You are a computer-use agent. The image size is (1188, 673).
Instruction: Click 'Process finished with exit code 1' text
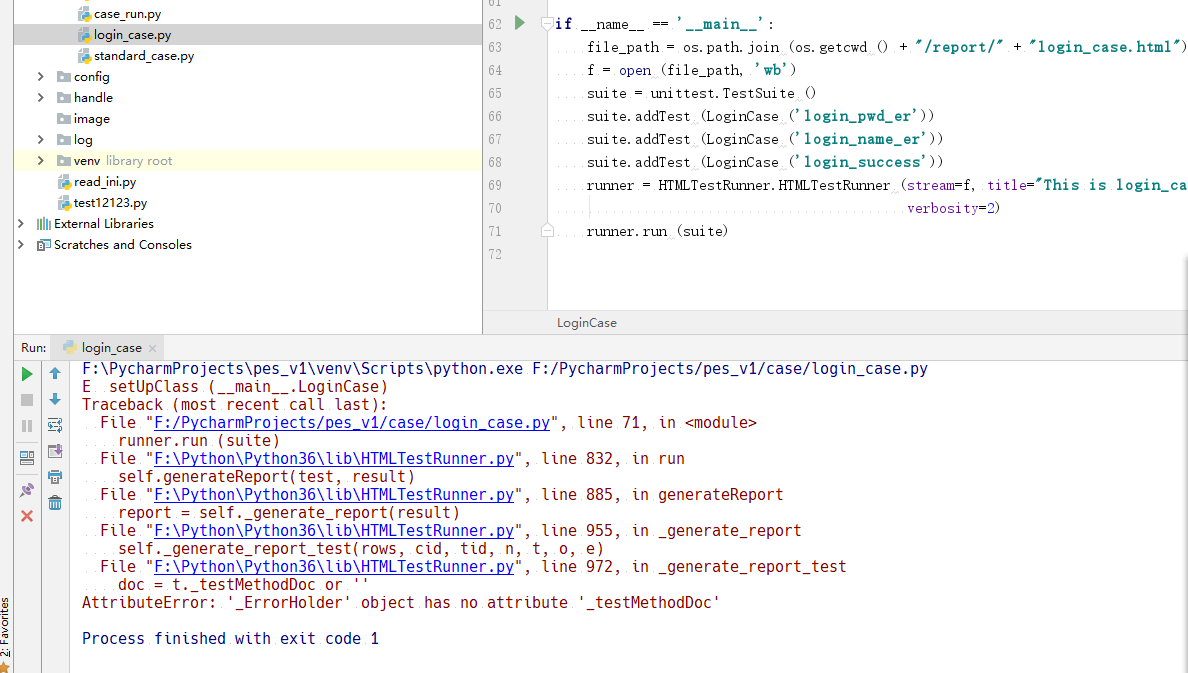[230, 639]
